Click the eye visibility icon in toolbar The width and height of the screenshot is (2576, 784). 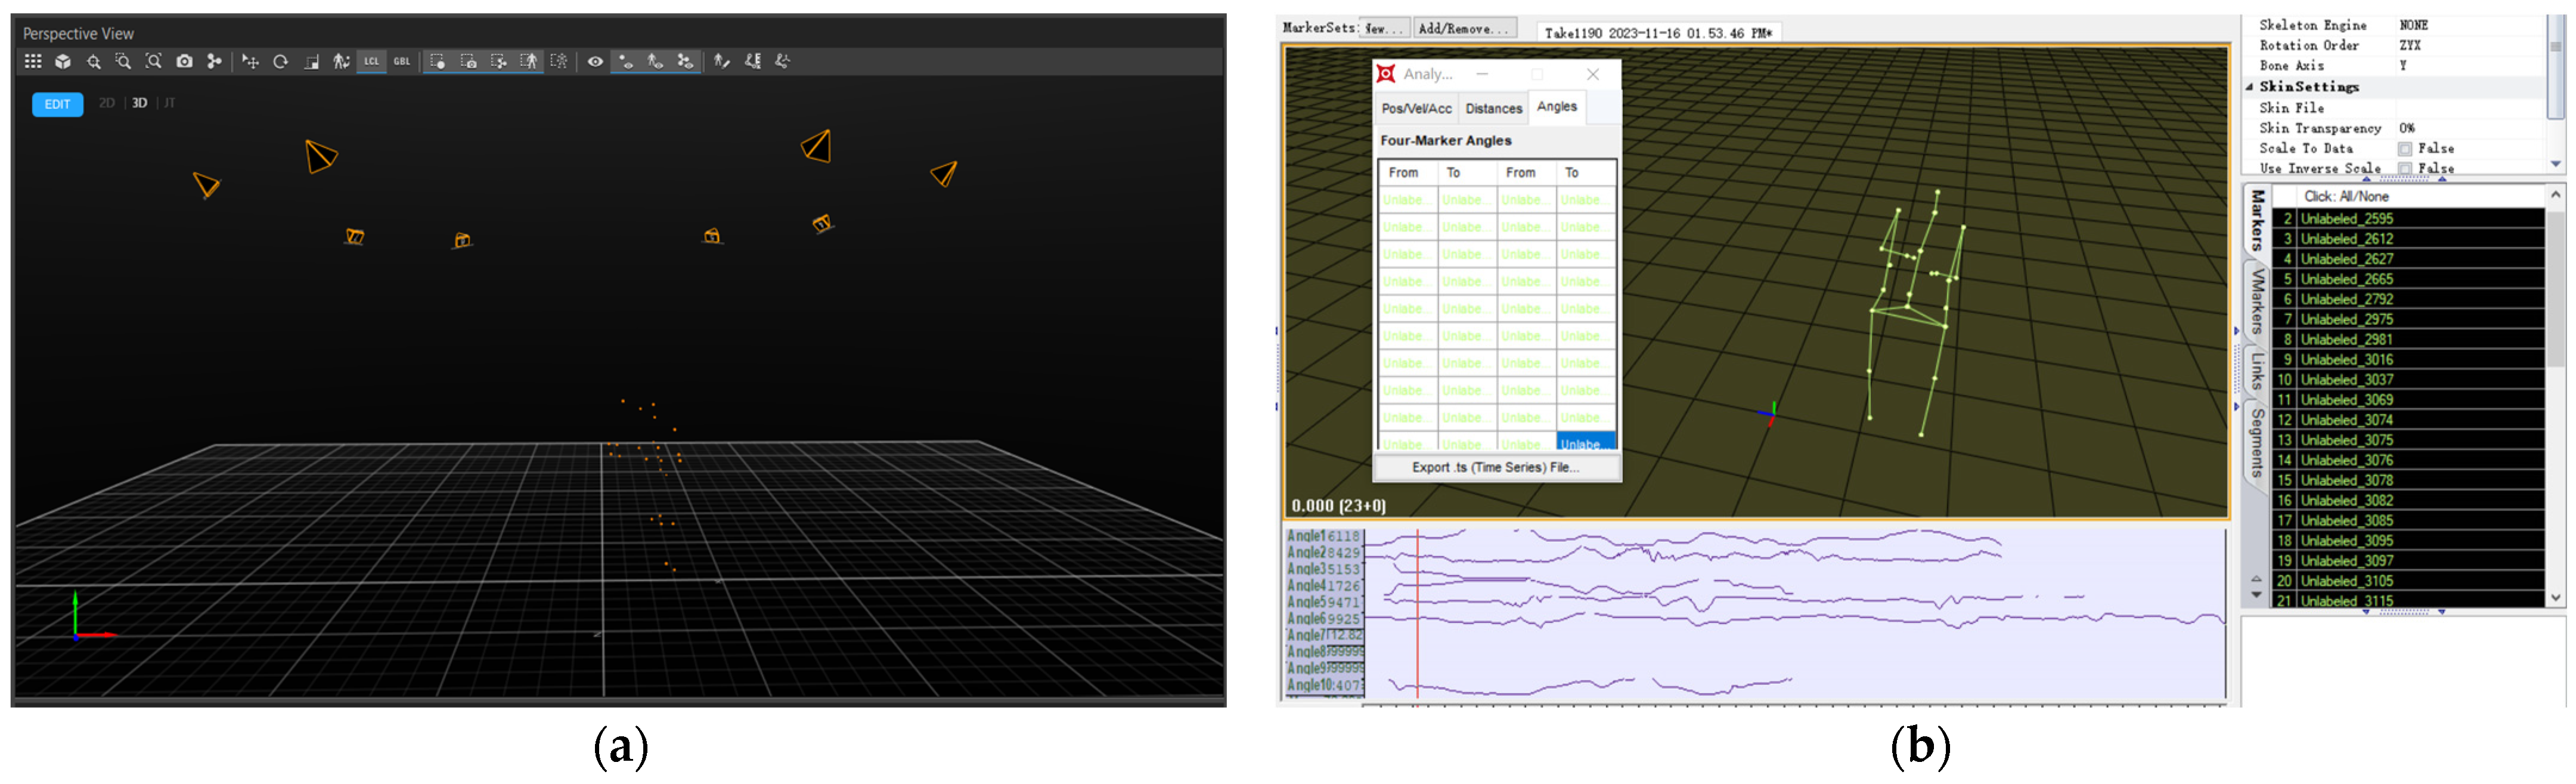[595, 62]
